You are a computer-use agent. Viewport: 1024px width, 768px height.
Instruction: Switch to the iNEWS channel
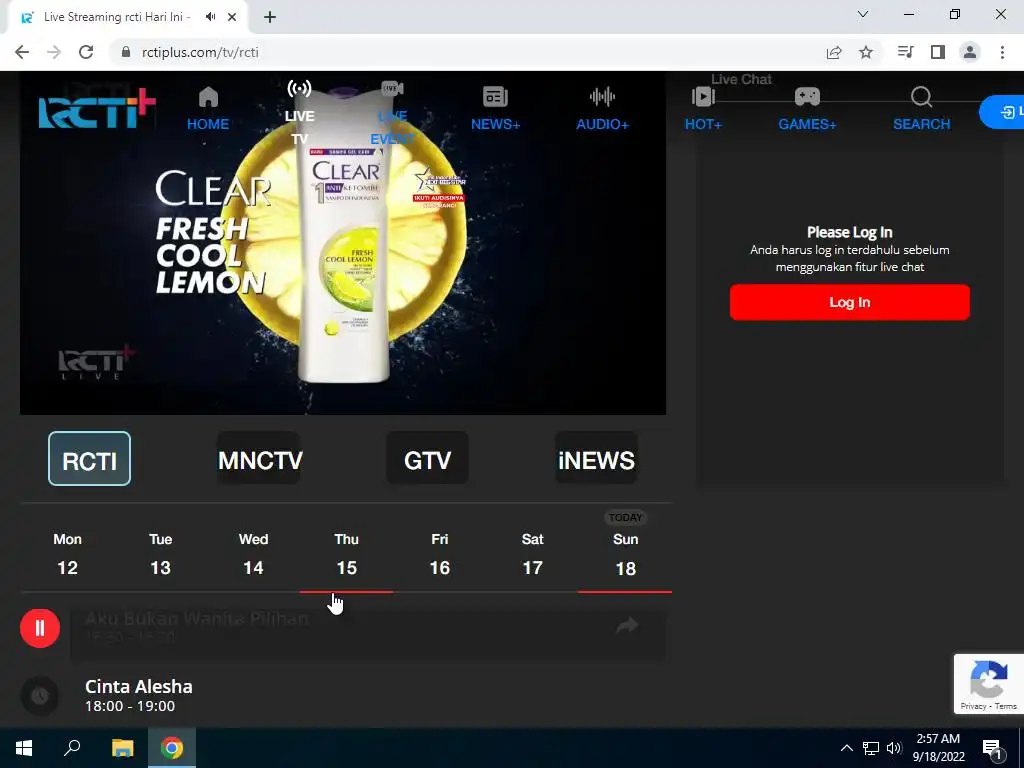[x=596, y=459]
